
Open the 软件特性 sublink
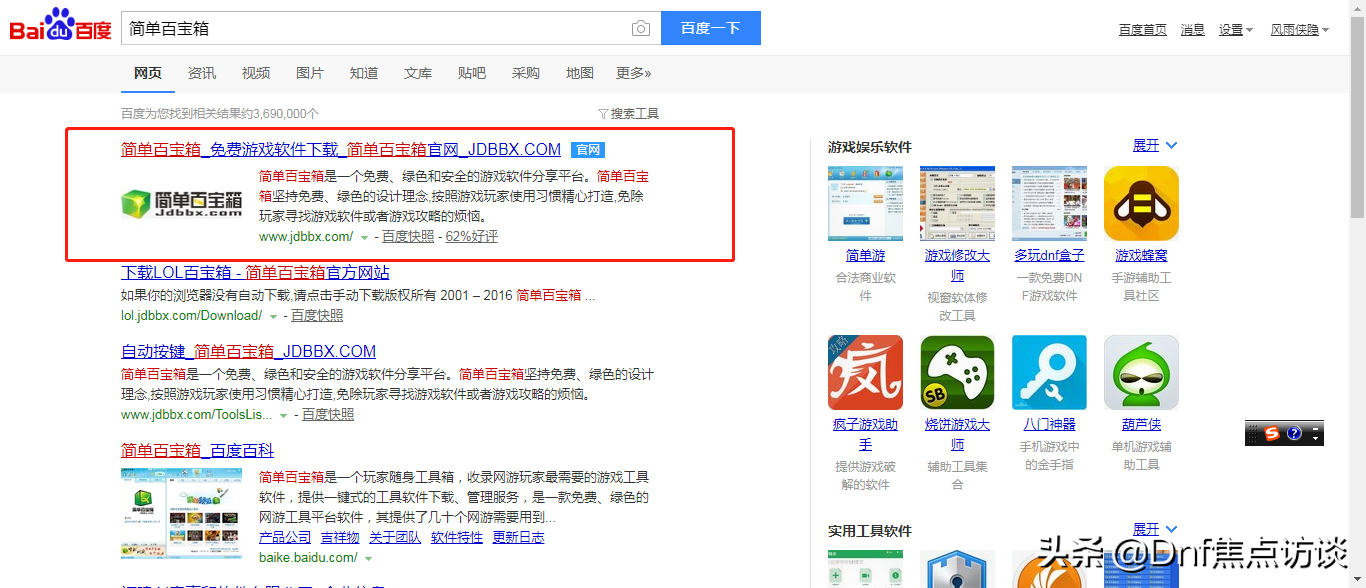[x=457, y=538]
